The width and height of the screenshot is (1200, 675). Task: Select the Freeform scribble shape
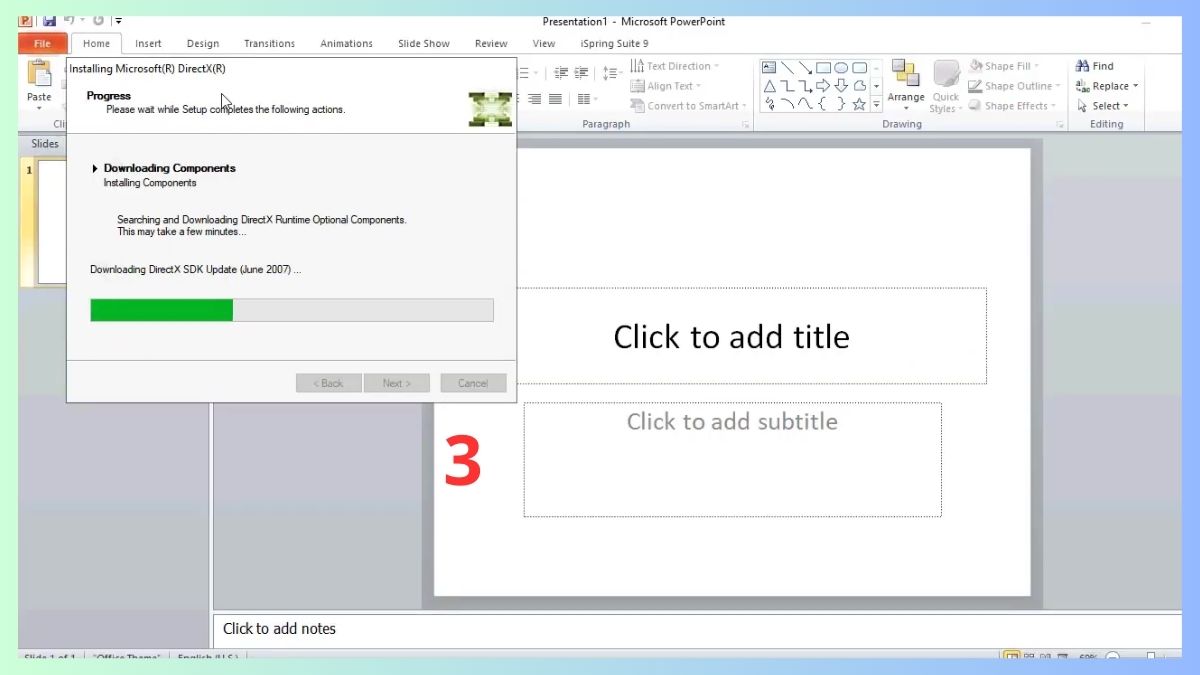pyautogui.click(x=770, y=104)
